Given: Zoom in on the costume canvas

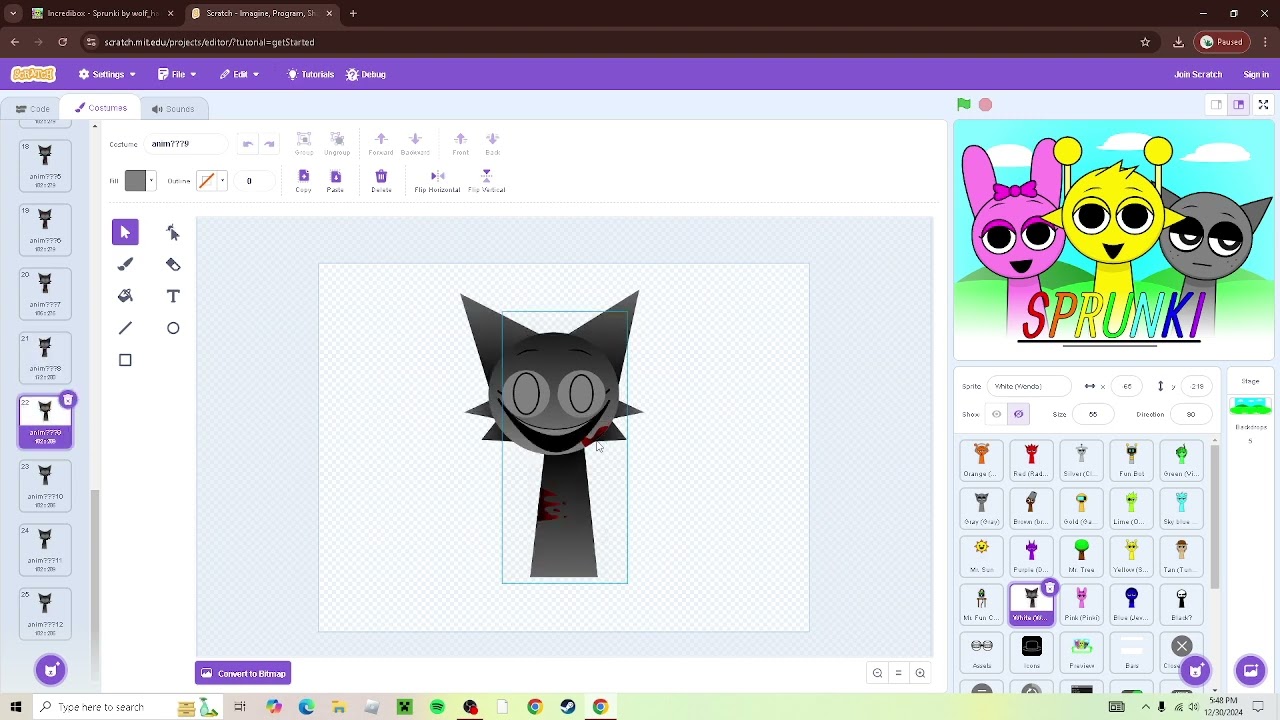Looking at the screenshot, I should click(x=920, y=673).
